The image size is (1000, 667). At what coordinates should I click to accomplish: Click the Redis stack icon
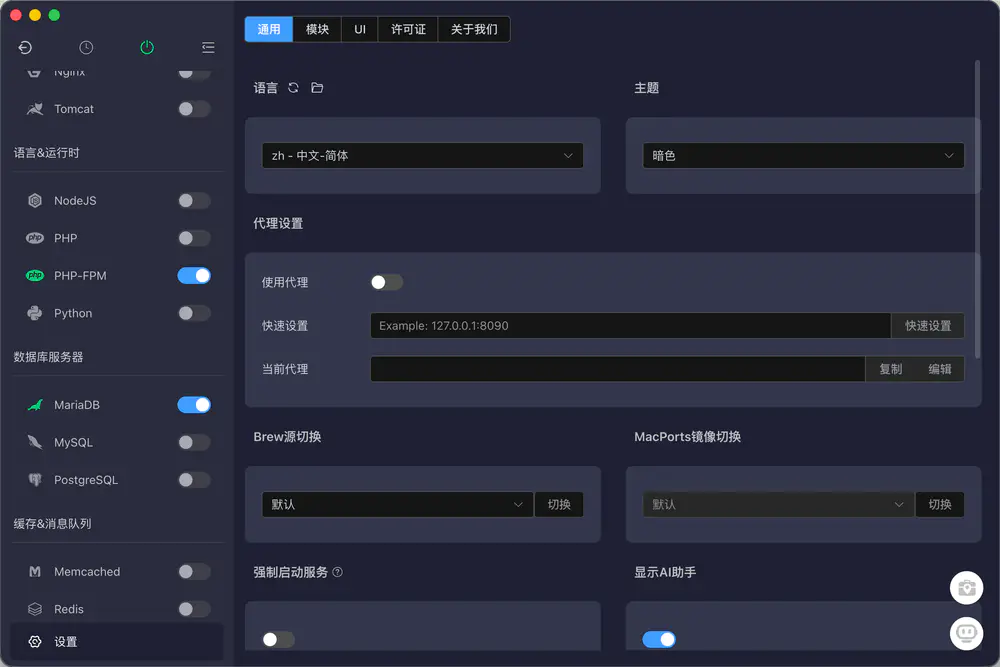pos(35,609)
